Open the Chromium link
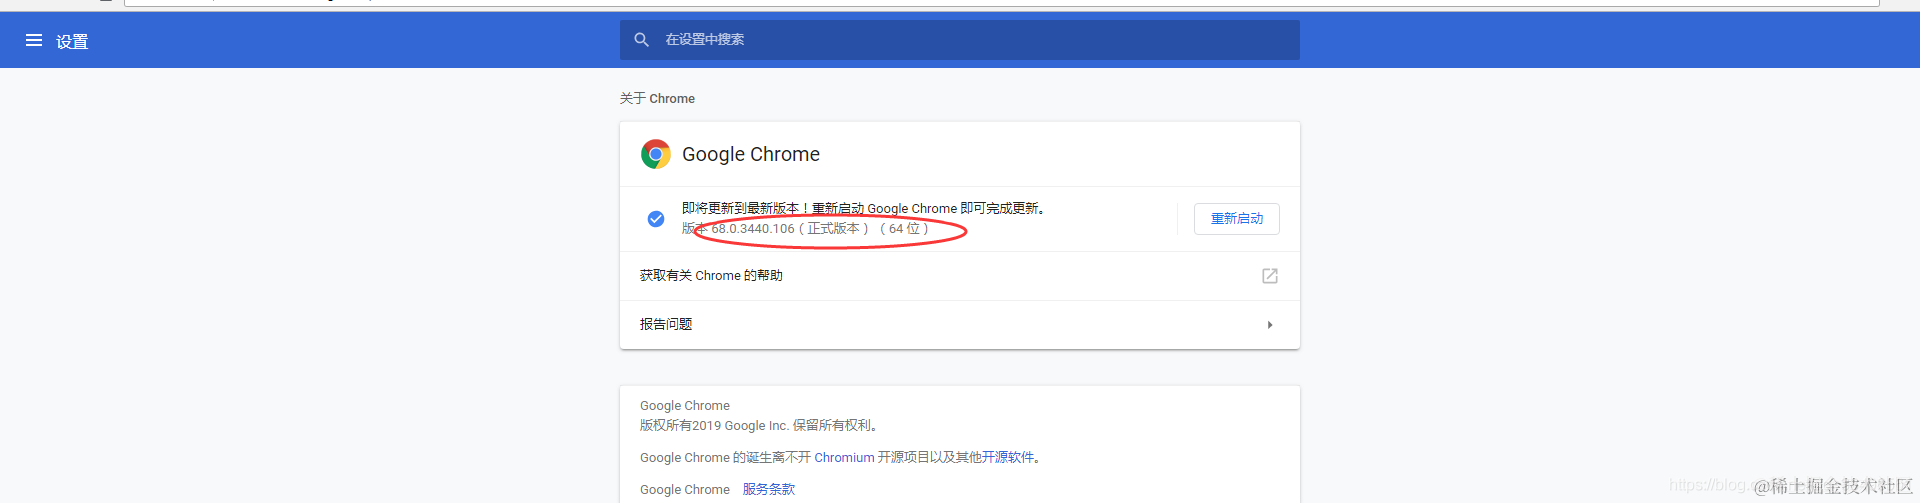The height and width of the screenshot is (503, 1920). tap(844, 458)
